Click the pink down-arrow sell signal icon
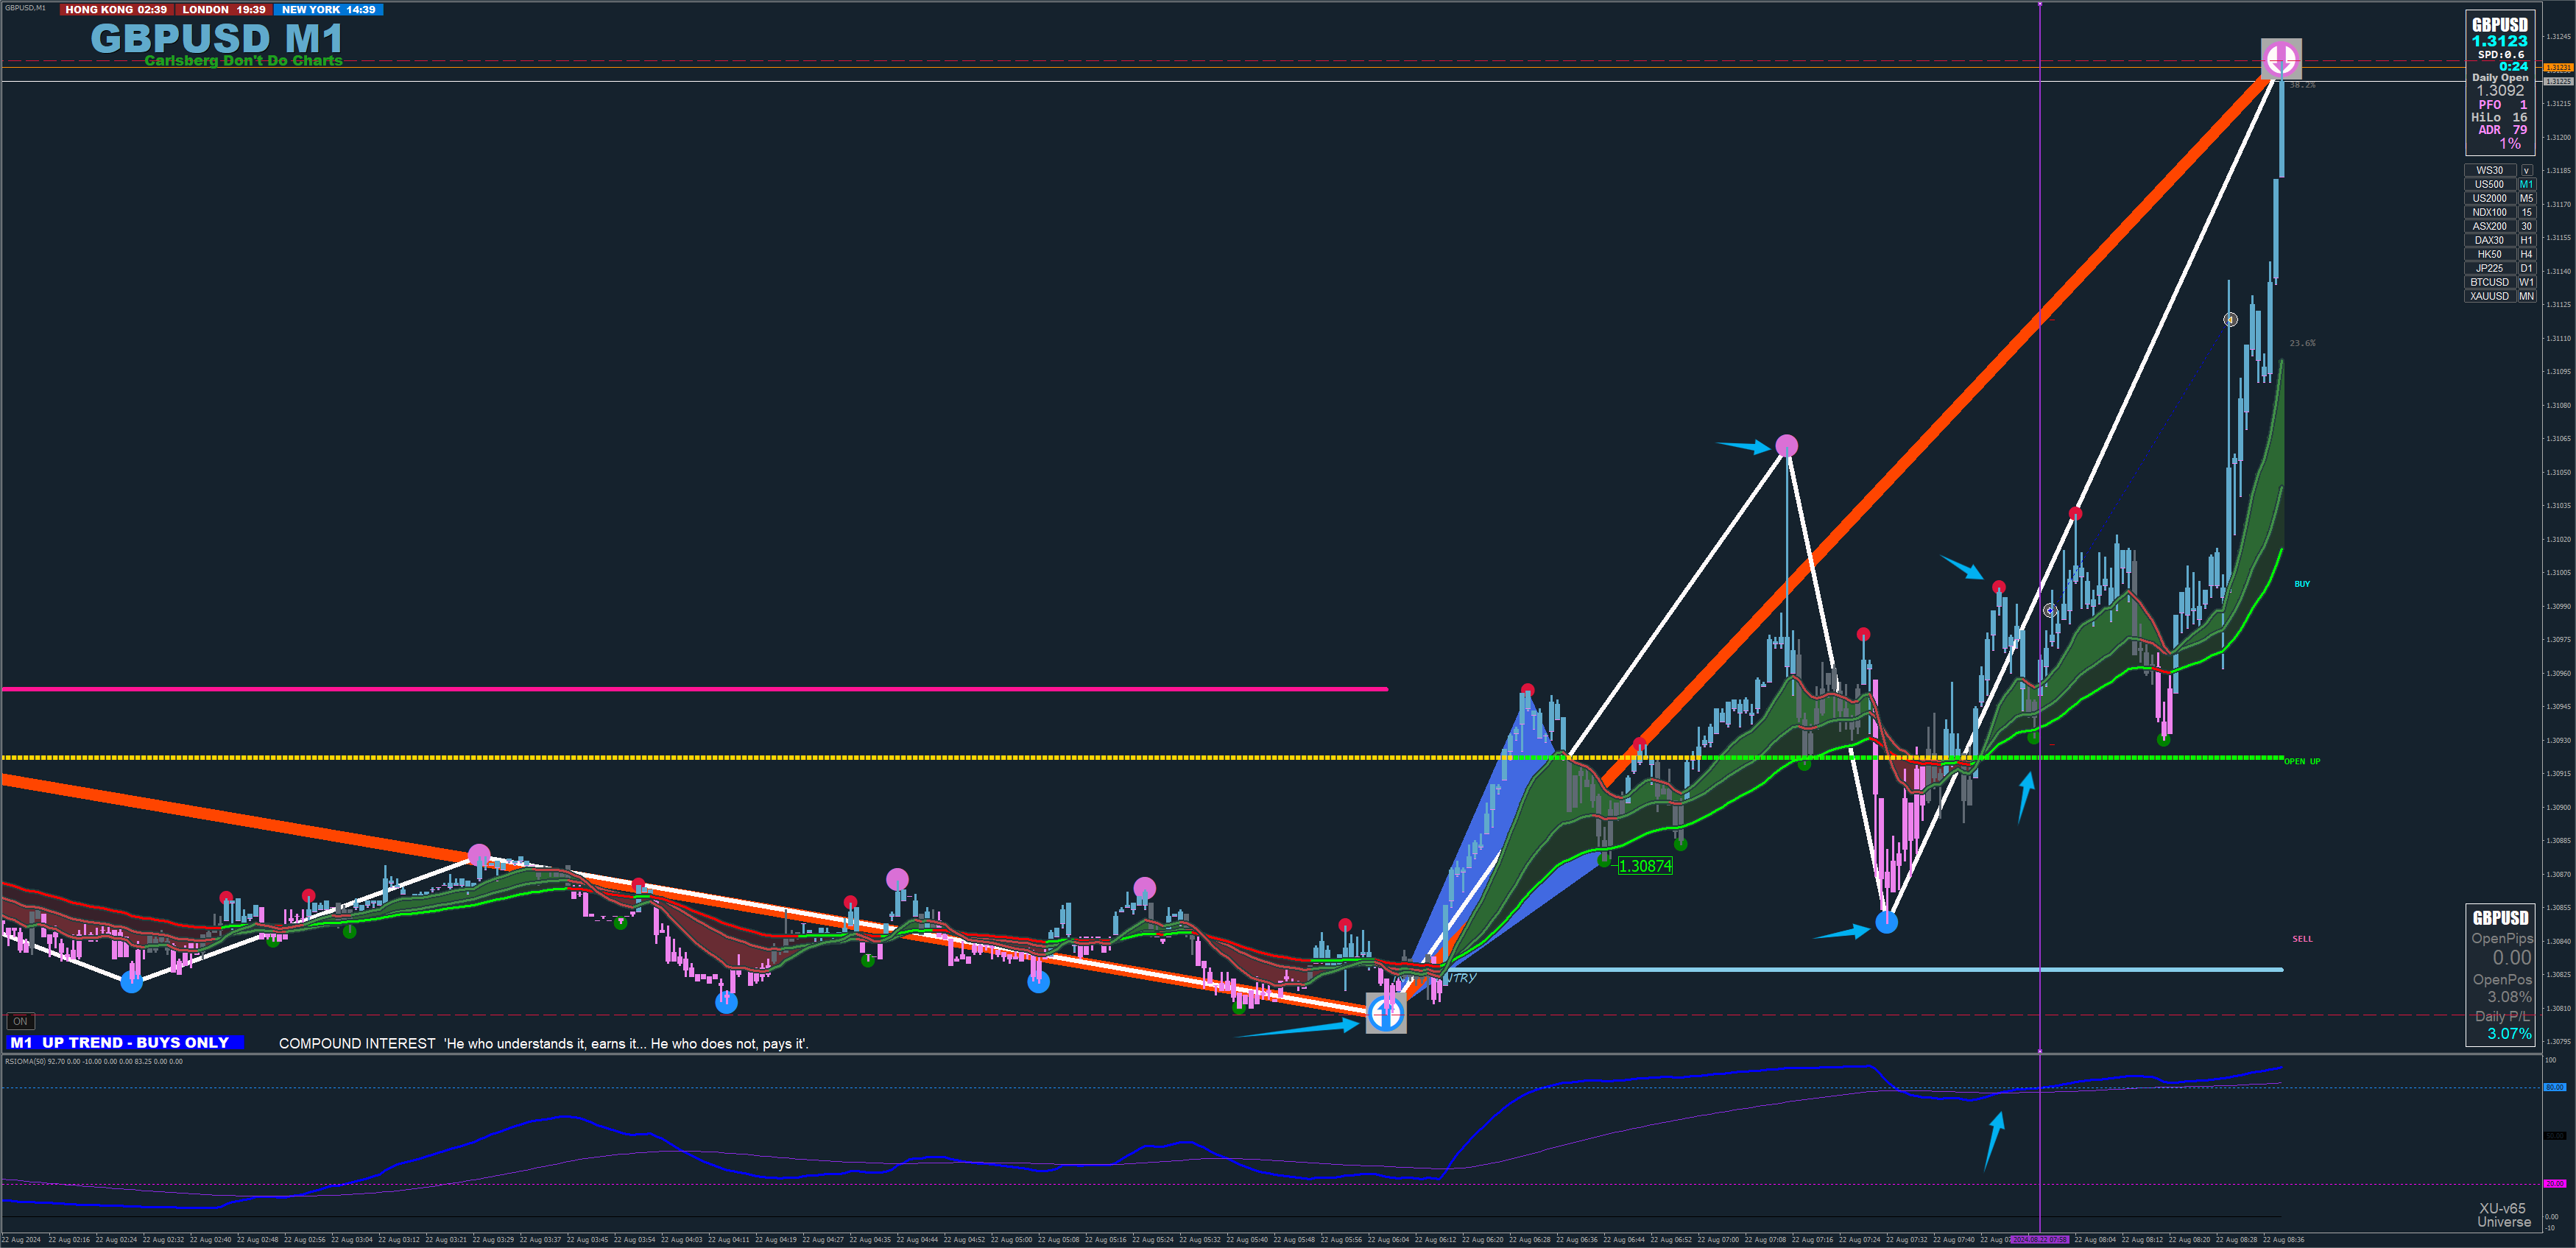 tap(2281, 58)
